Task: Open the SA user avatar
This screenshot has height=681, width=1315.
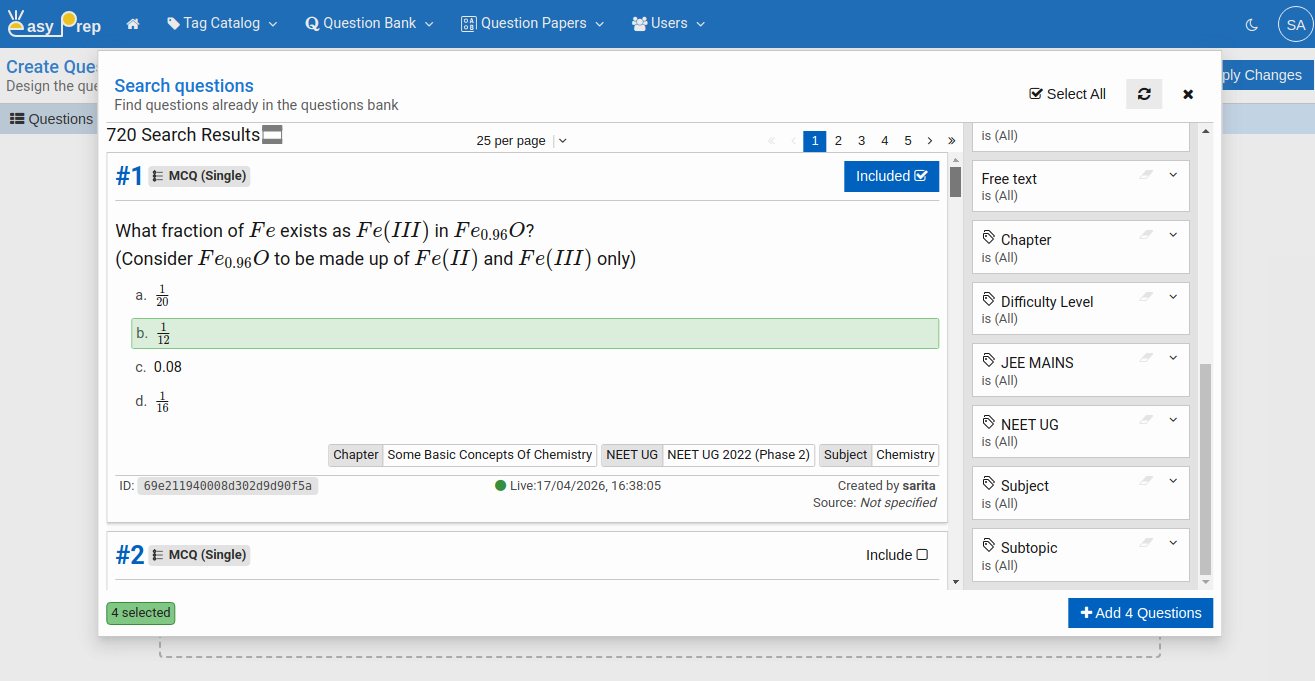Action: pyautogui.click(x=1295, y=24)
